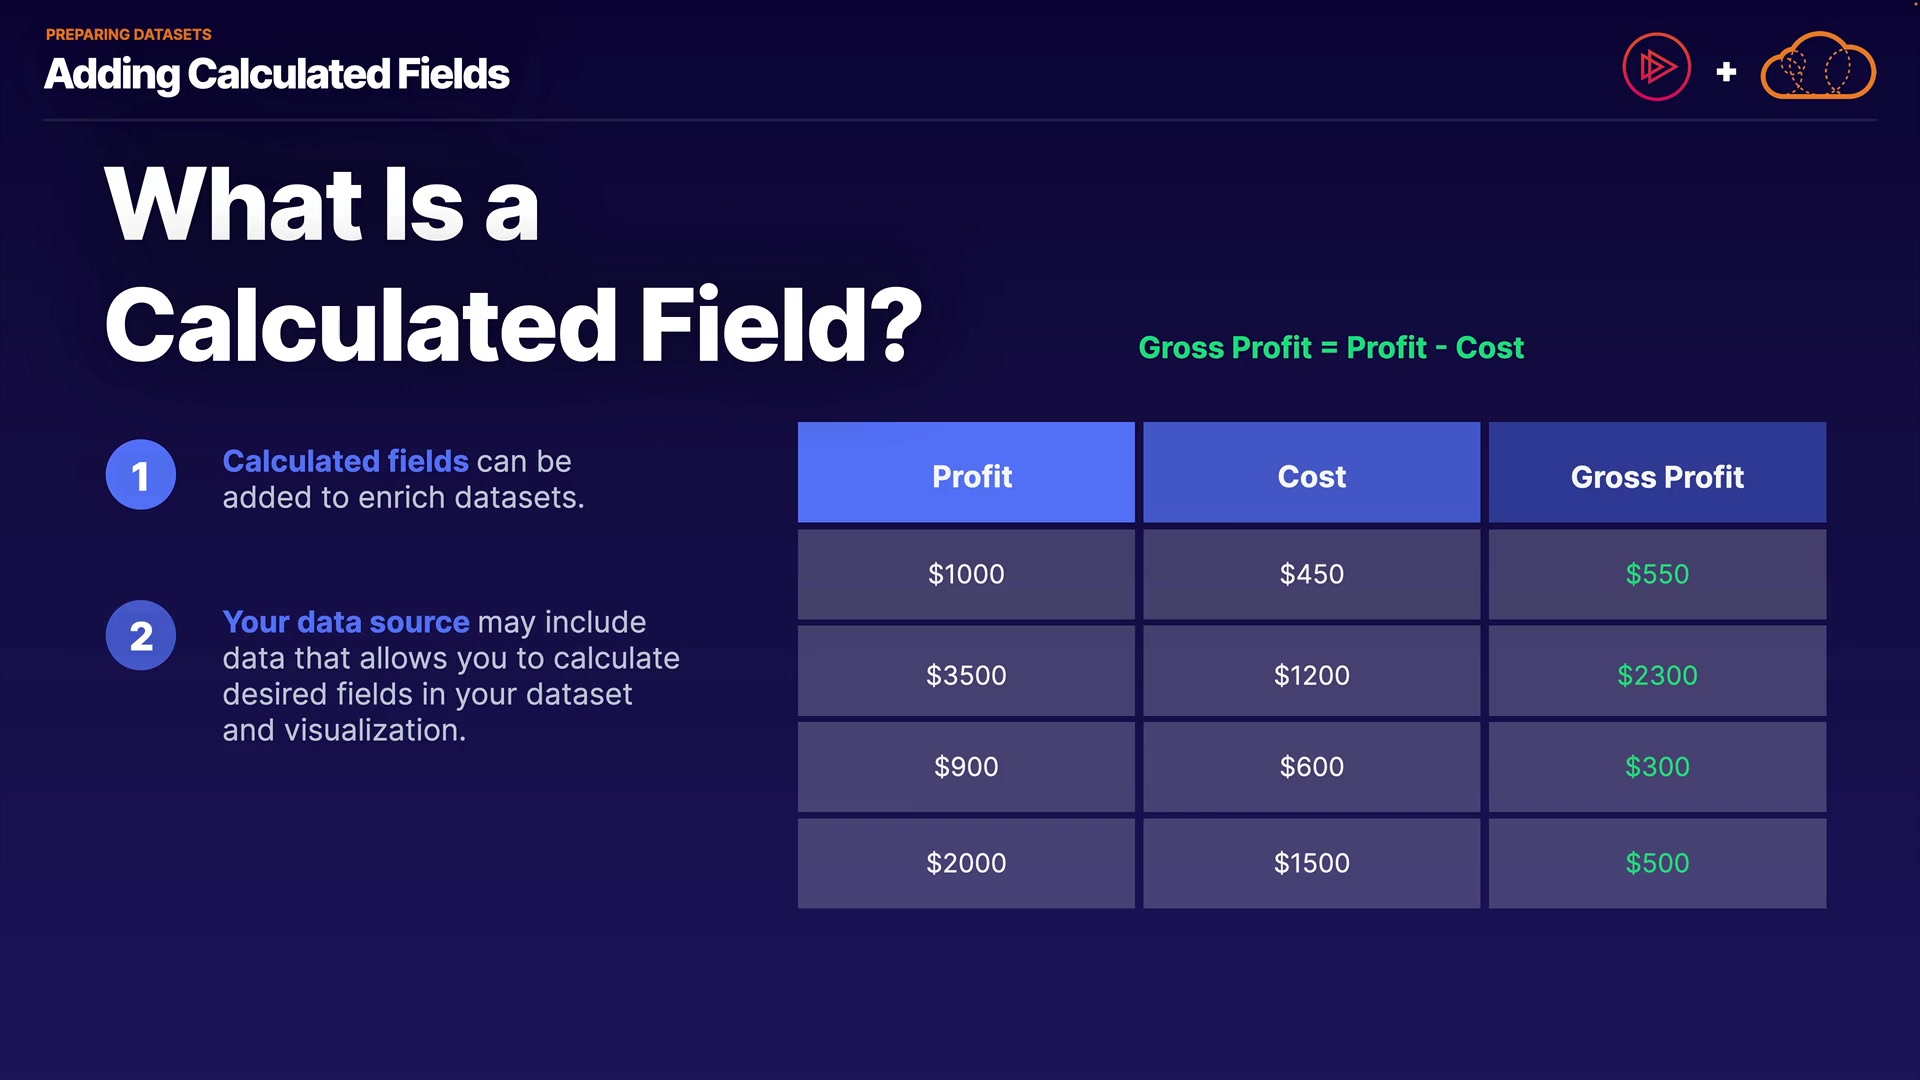
Task: Click the number 2 circle badge
Action: tap(141, 636)
